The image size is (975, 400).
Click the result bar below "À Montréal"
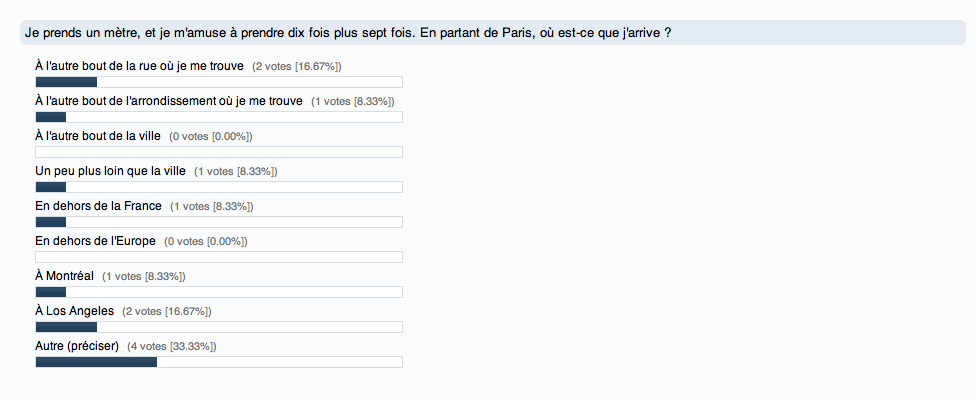pos(218,292)
